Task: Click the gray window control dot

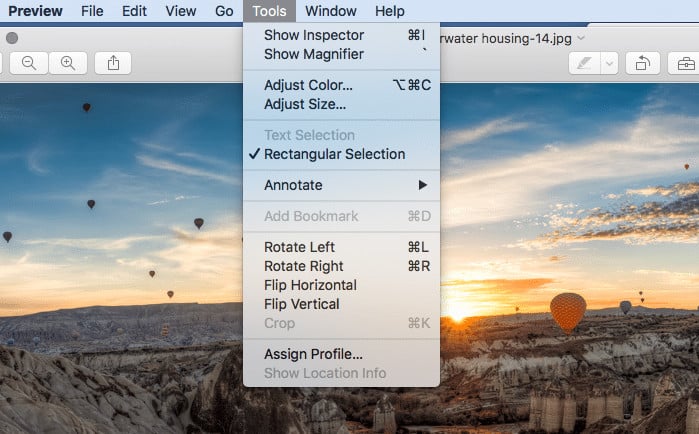Action: pyautogui.click(x=12, y=38)
